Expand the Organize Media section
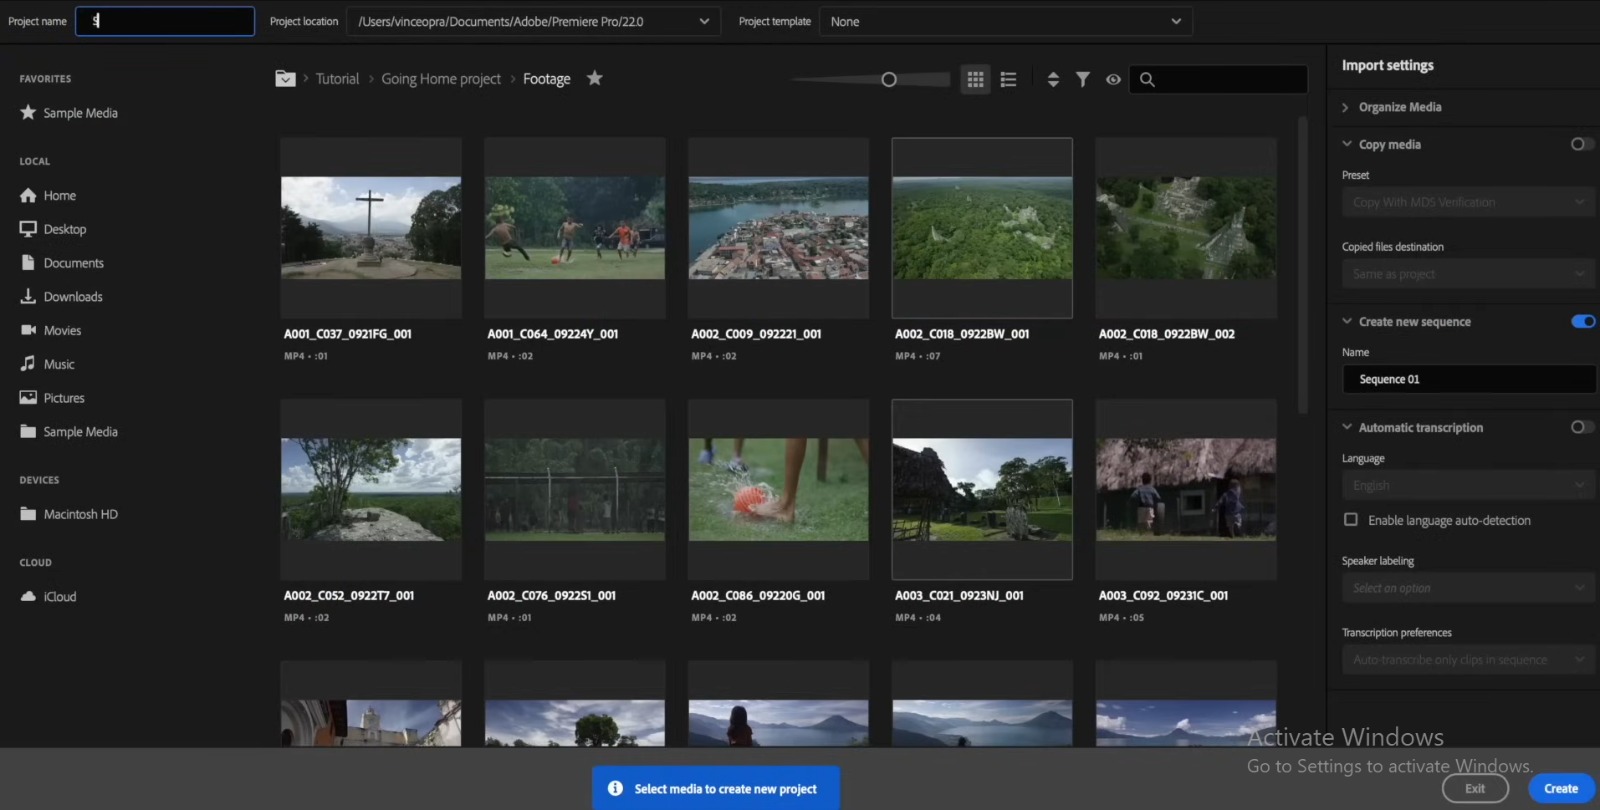 click(x=1346, y=107)
